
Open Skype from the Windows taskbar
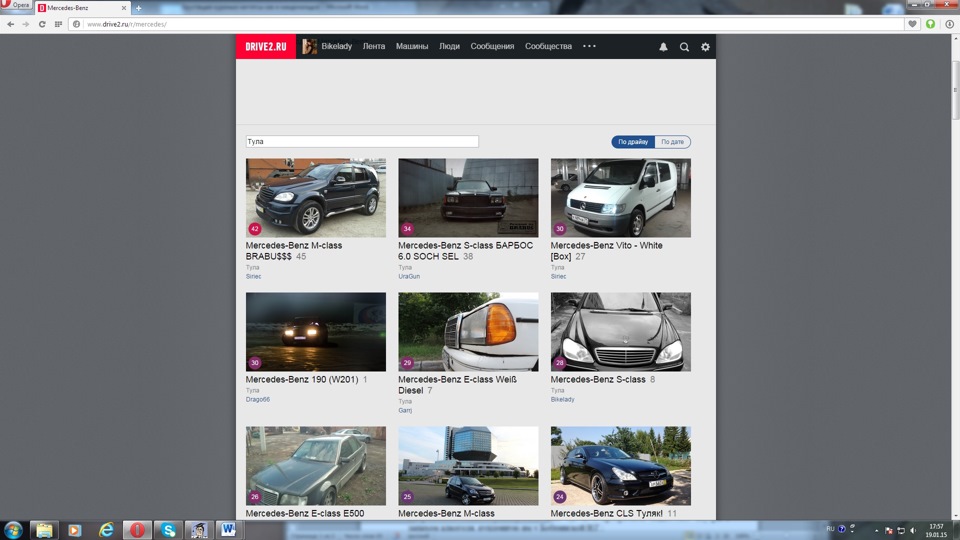(x=168, y=529)
